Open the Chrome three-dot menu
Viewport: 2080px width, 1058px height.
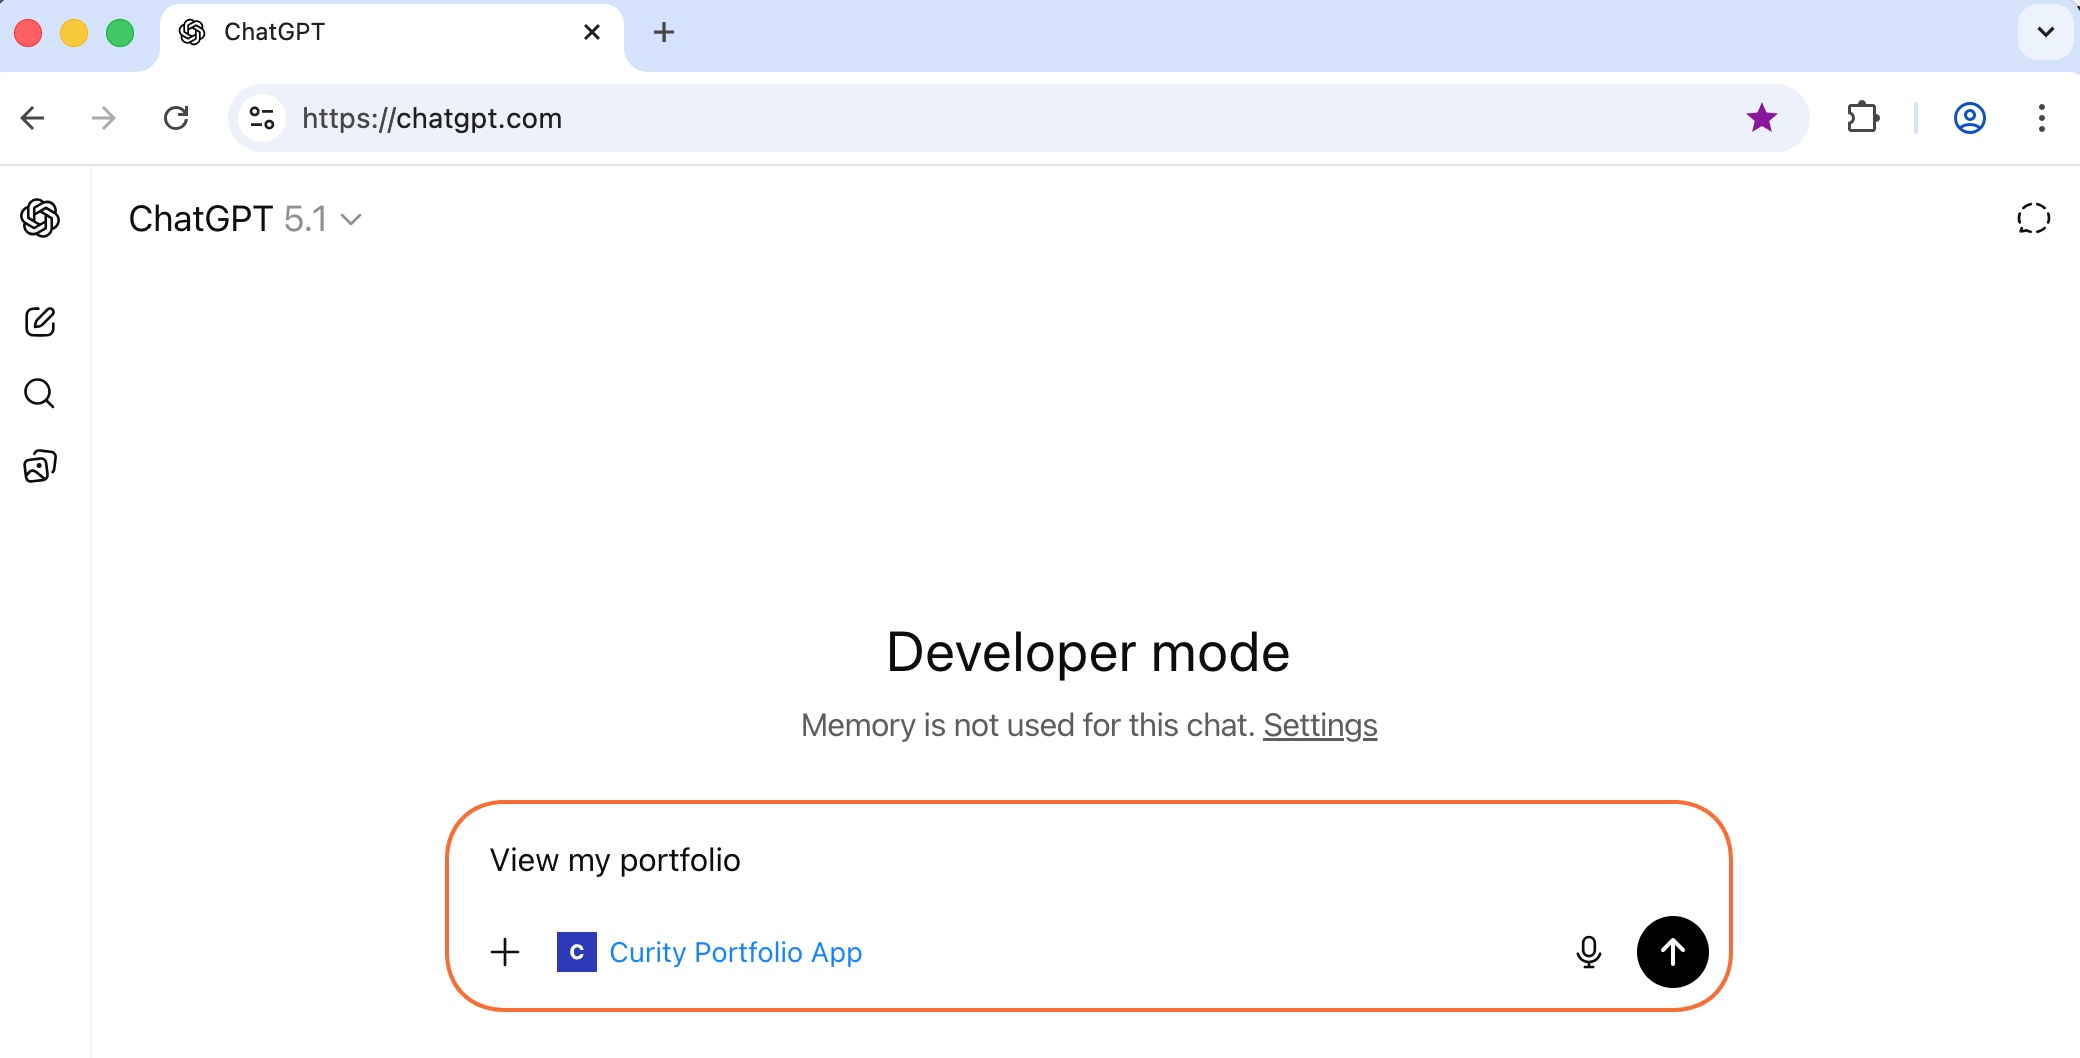point(2040,118)
